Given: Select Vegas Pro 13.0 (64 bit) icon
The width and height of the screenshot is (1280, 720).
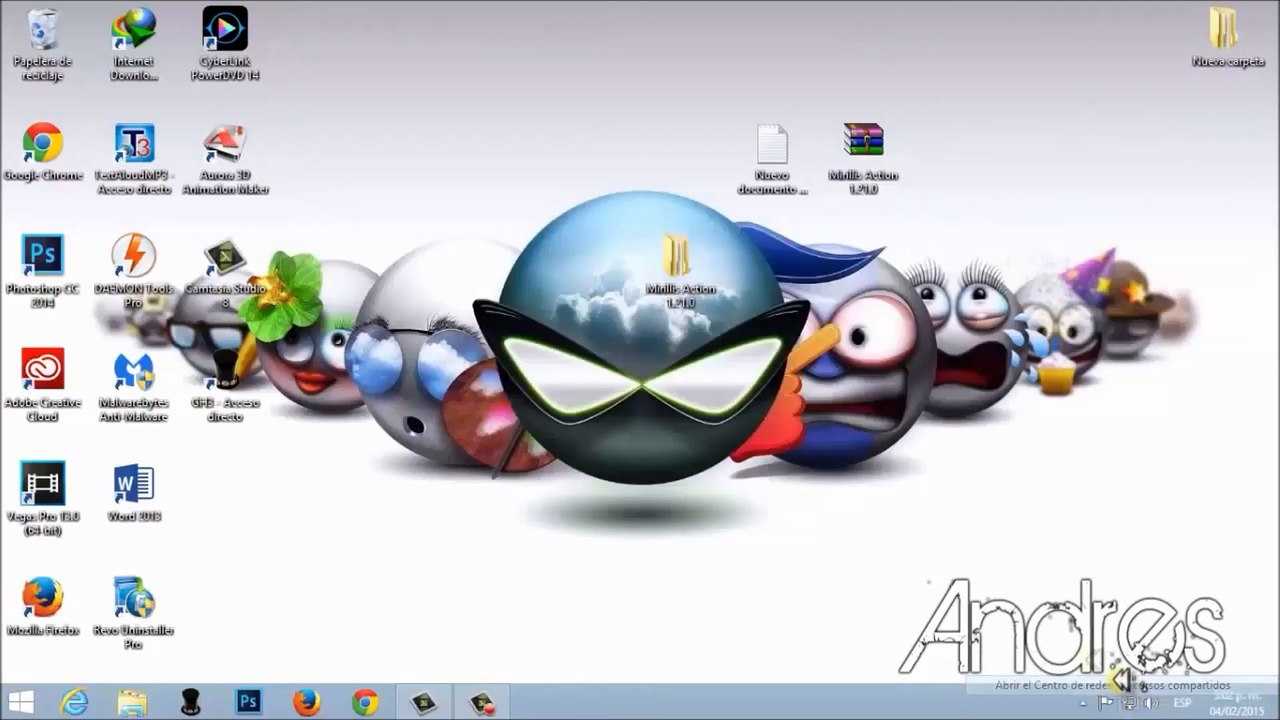Looking at the screenshot, I should [42, 499].
